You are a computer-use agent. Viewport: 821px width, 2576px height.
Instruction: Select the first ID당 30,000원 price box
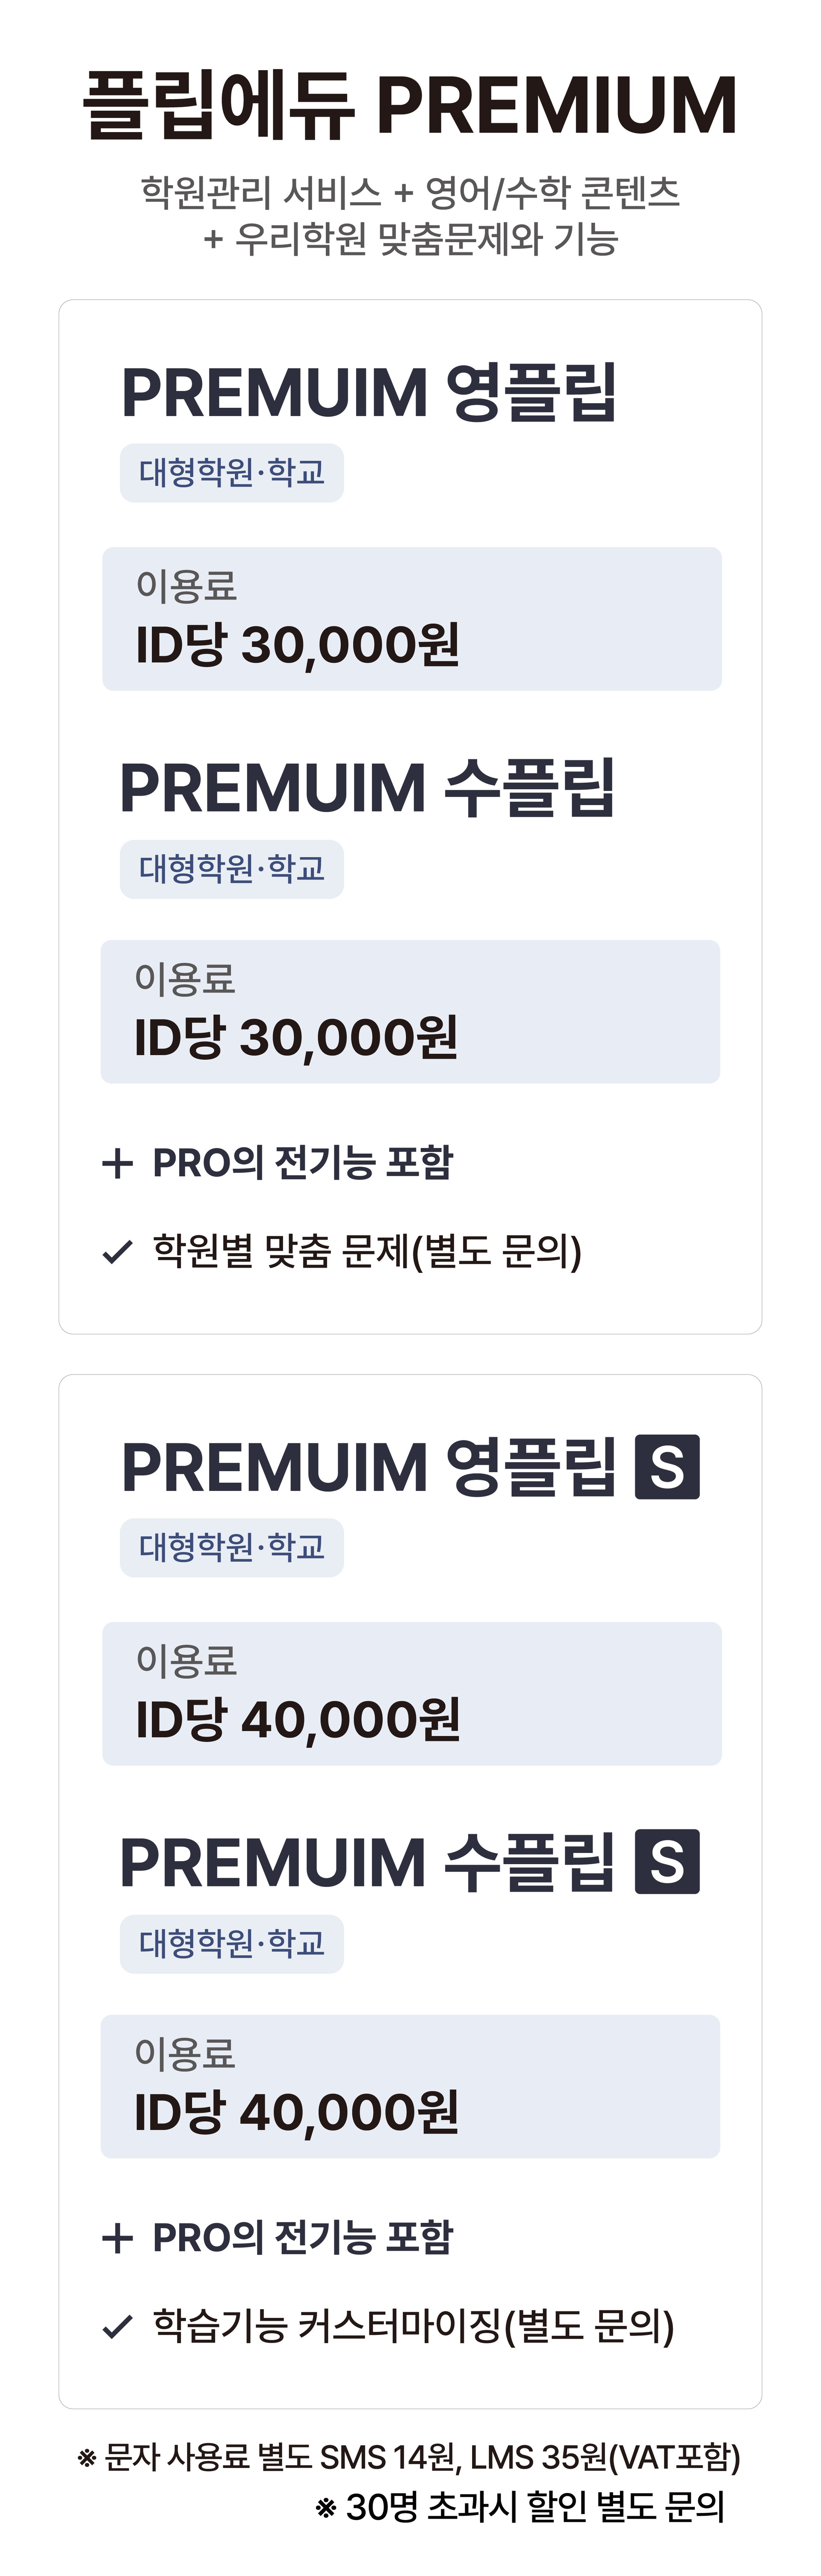pyautogui.click(x=412, y=618)
